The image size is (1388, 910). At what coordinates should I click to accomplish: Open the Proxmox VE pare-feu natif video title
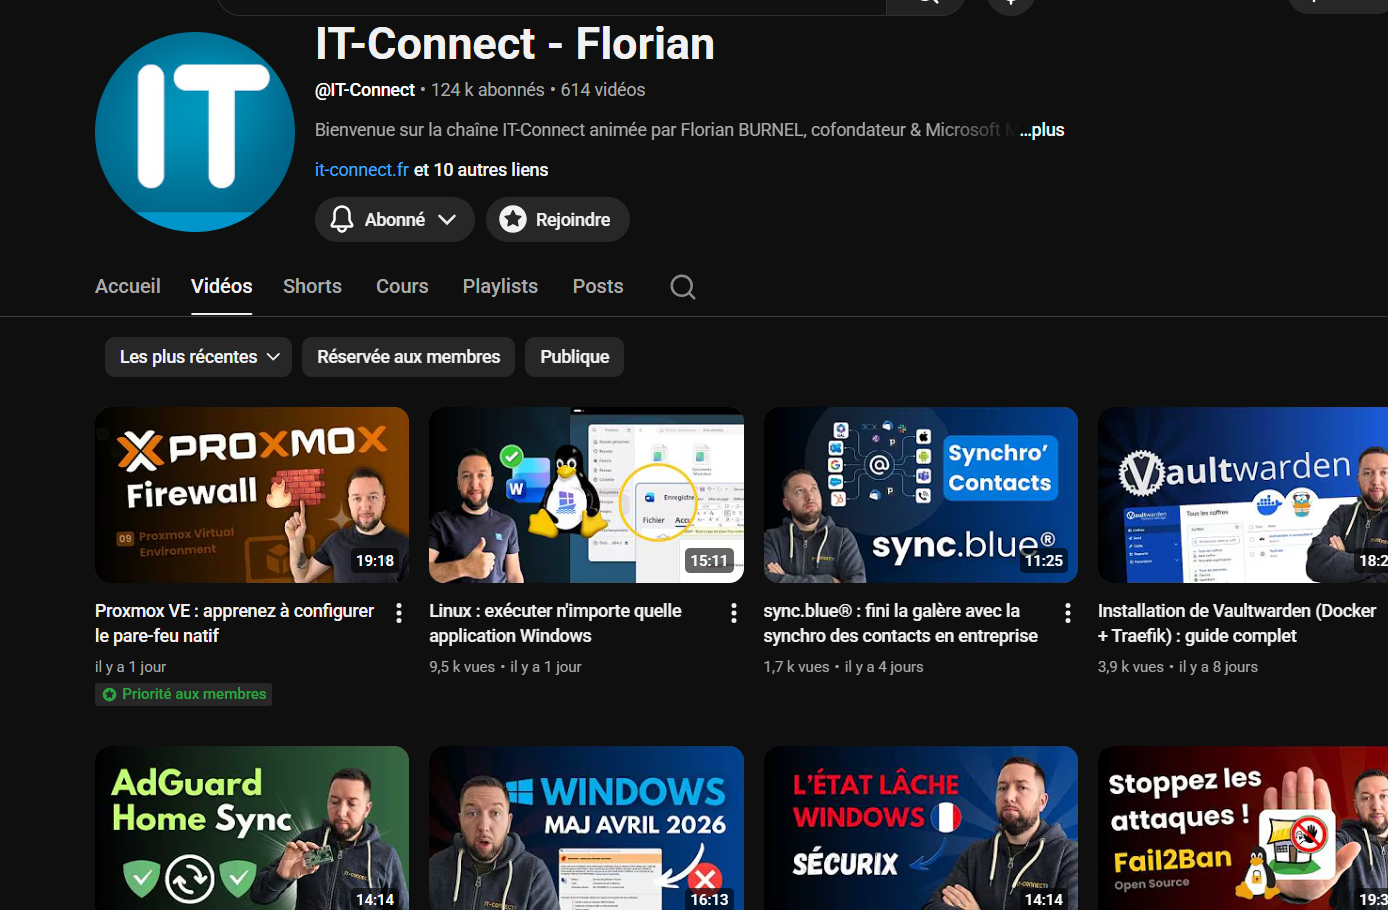(x=234, y=623)
